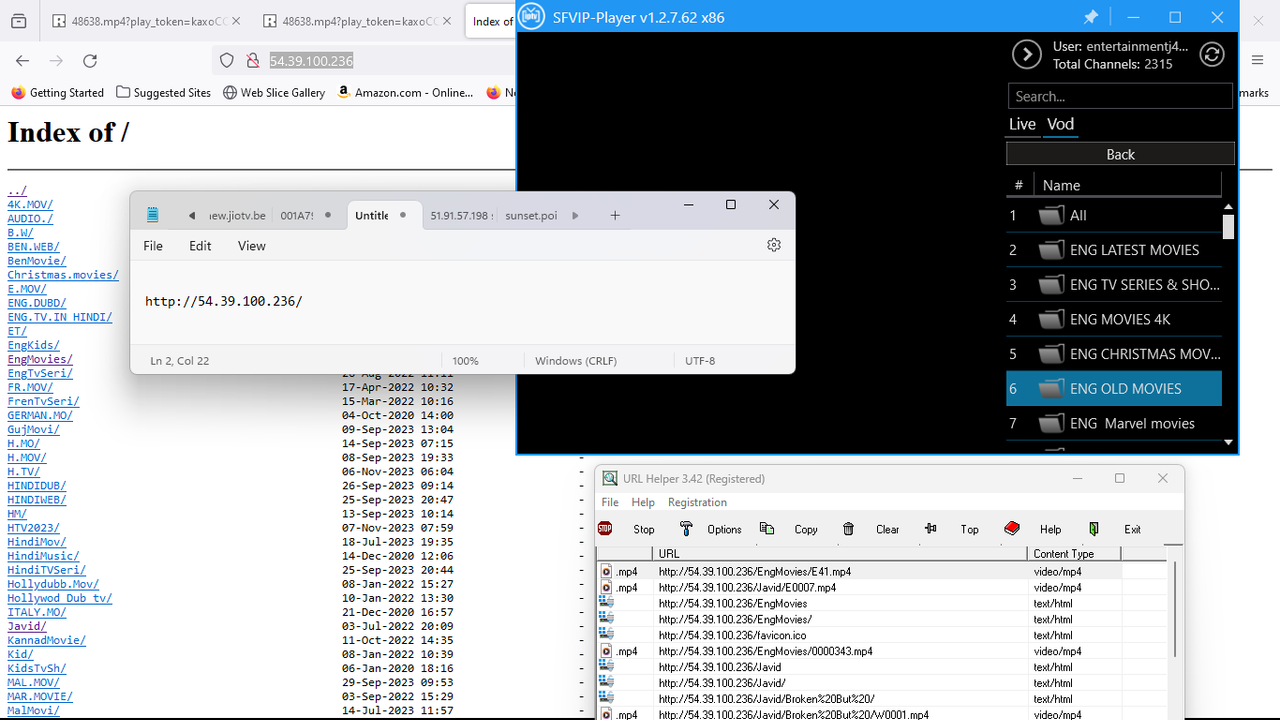Select ENG MOVIES 4K category
This screenshot has width=1280, height=720.
1114,319
